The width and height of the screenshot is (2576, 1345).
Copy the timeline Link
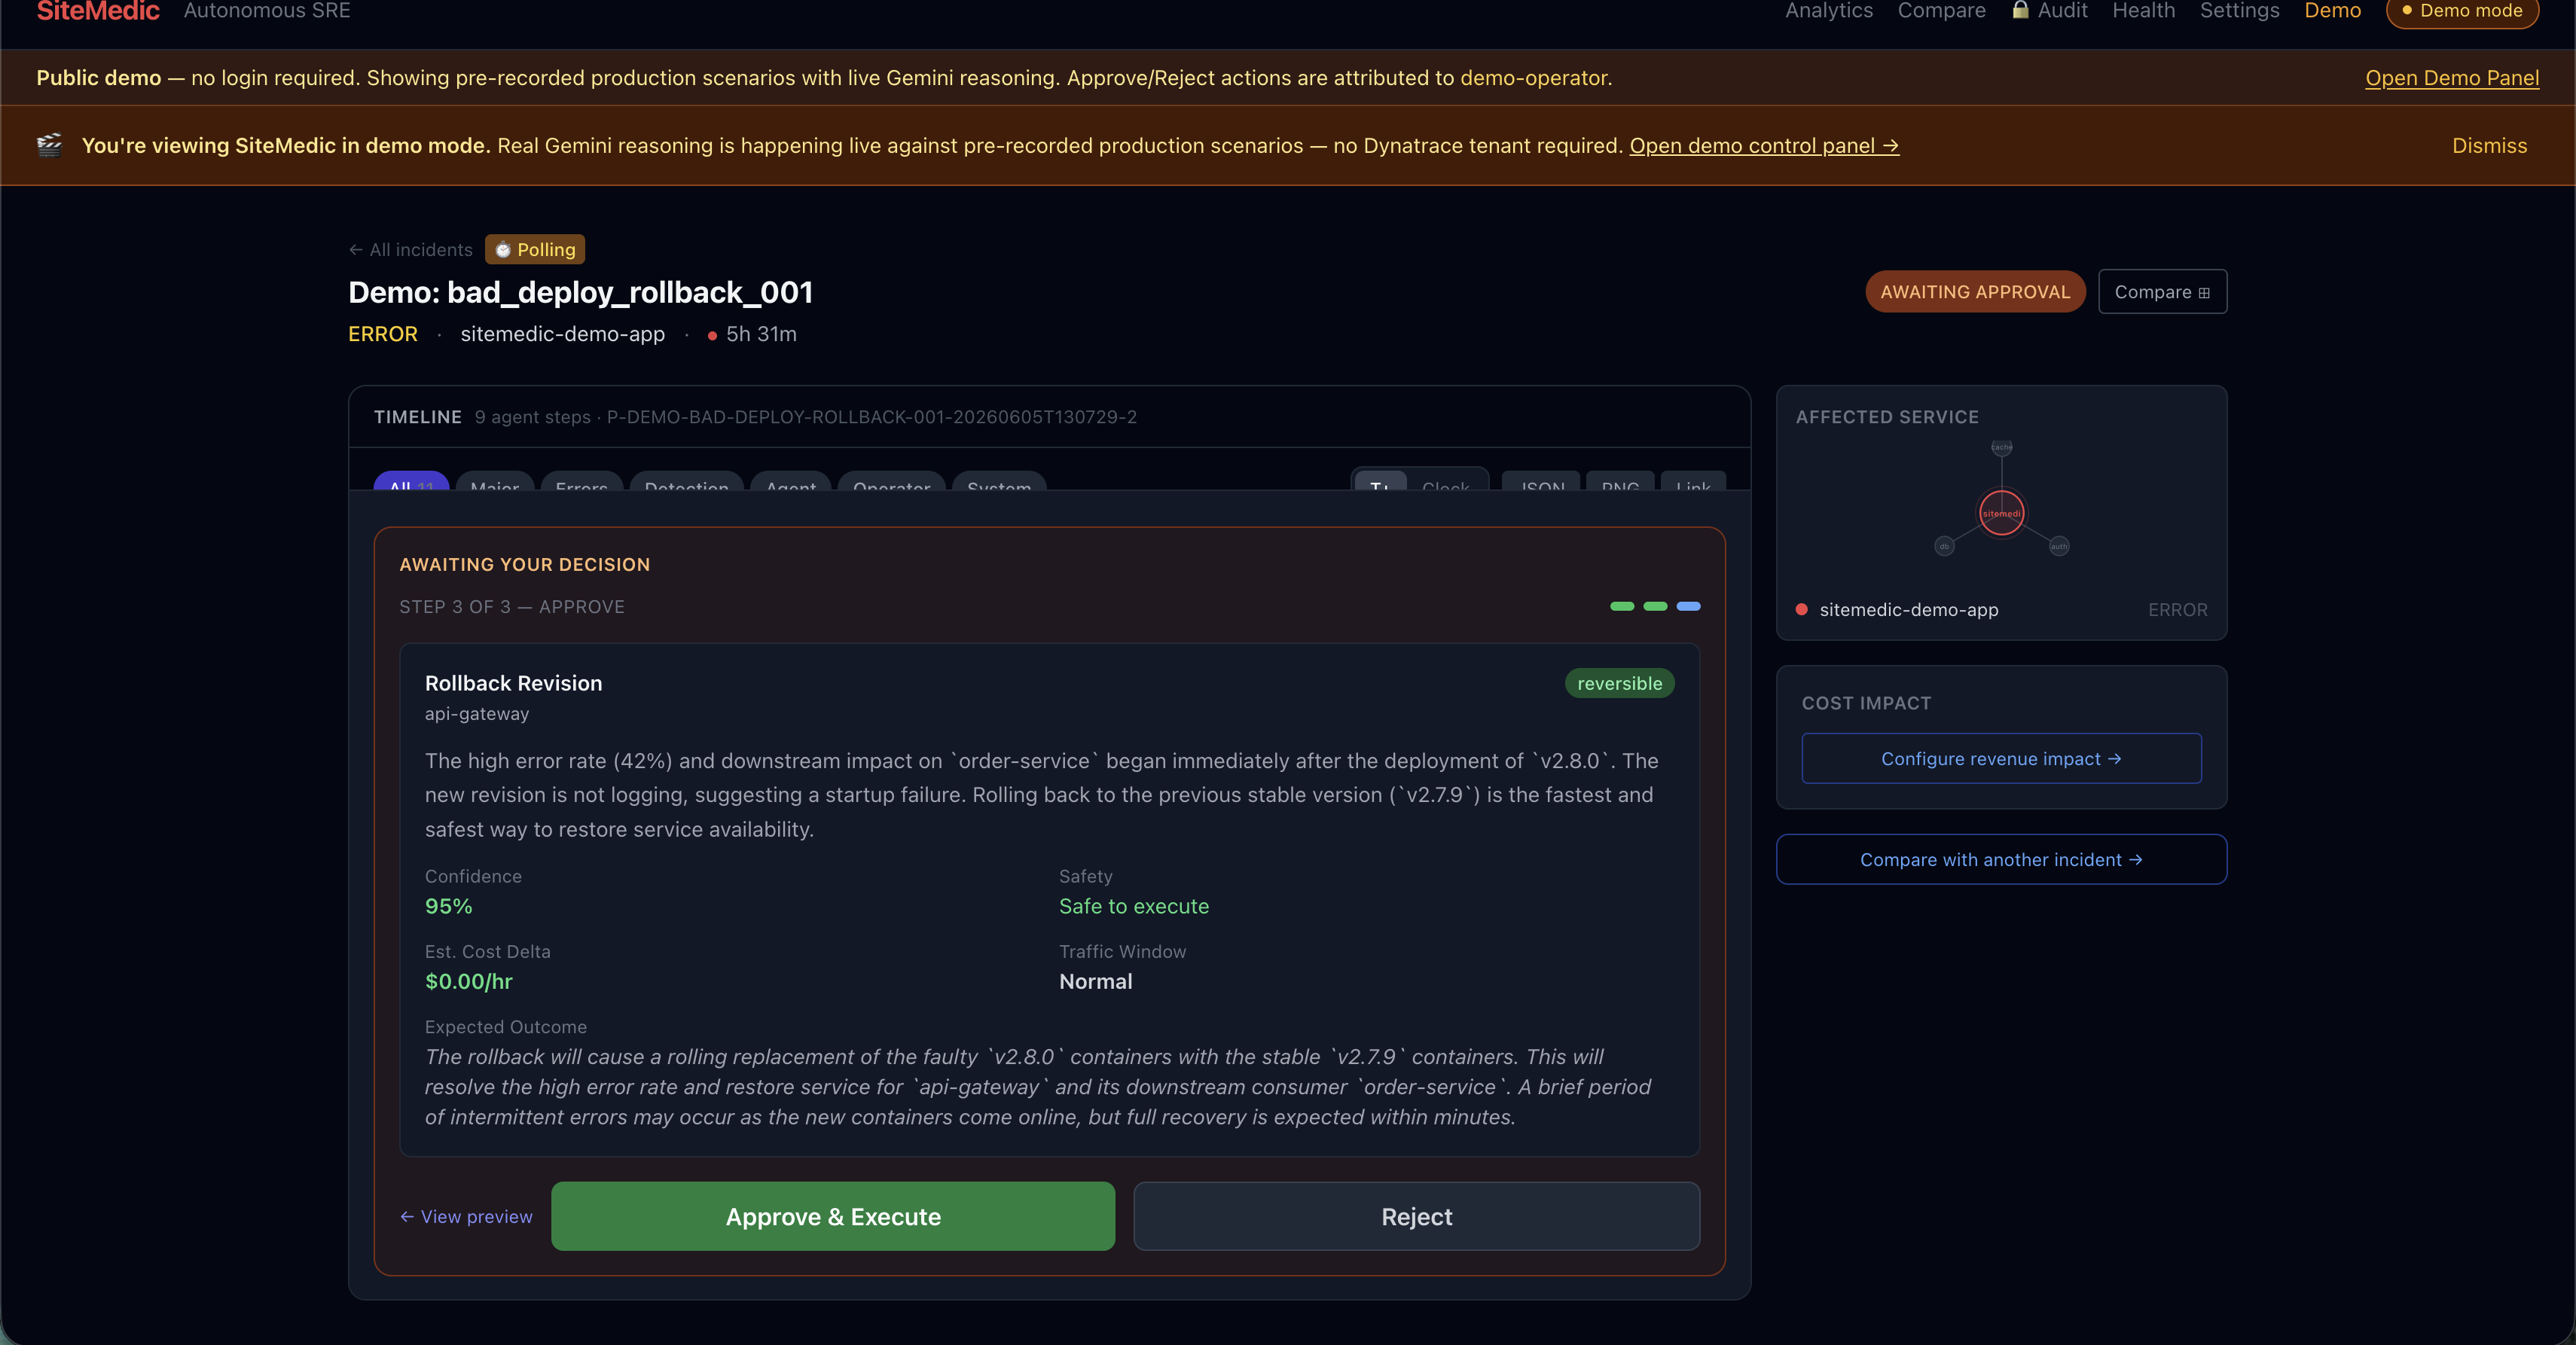(x=1693, y=482)
